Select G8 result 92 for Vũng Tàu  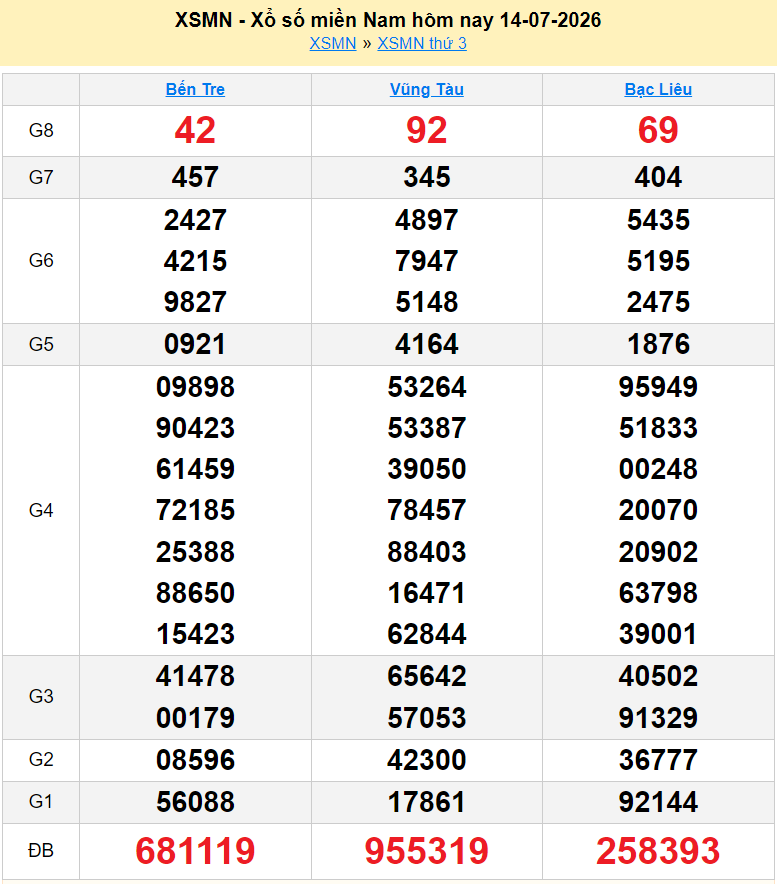tap(427, 130)
